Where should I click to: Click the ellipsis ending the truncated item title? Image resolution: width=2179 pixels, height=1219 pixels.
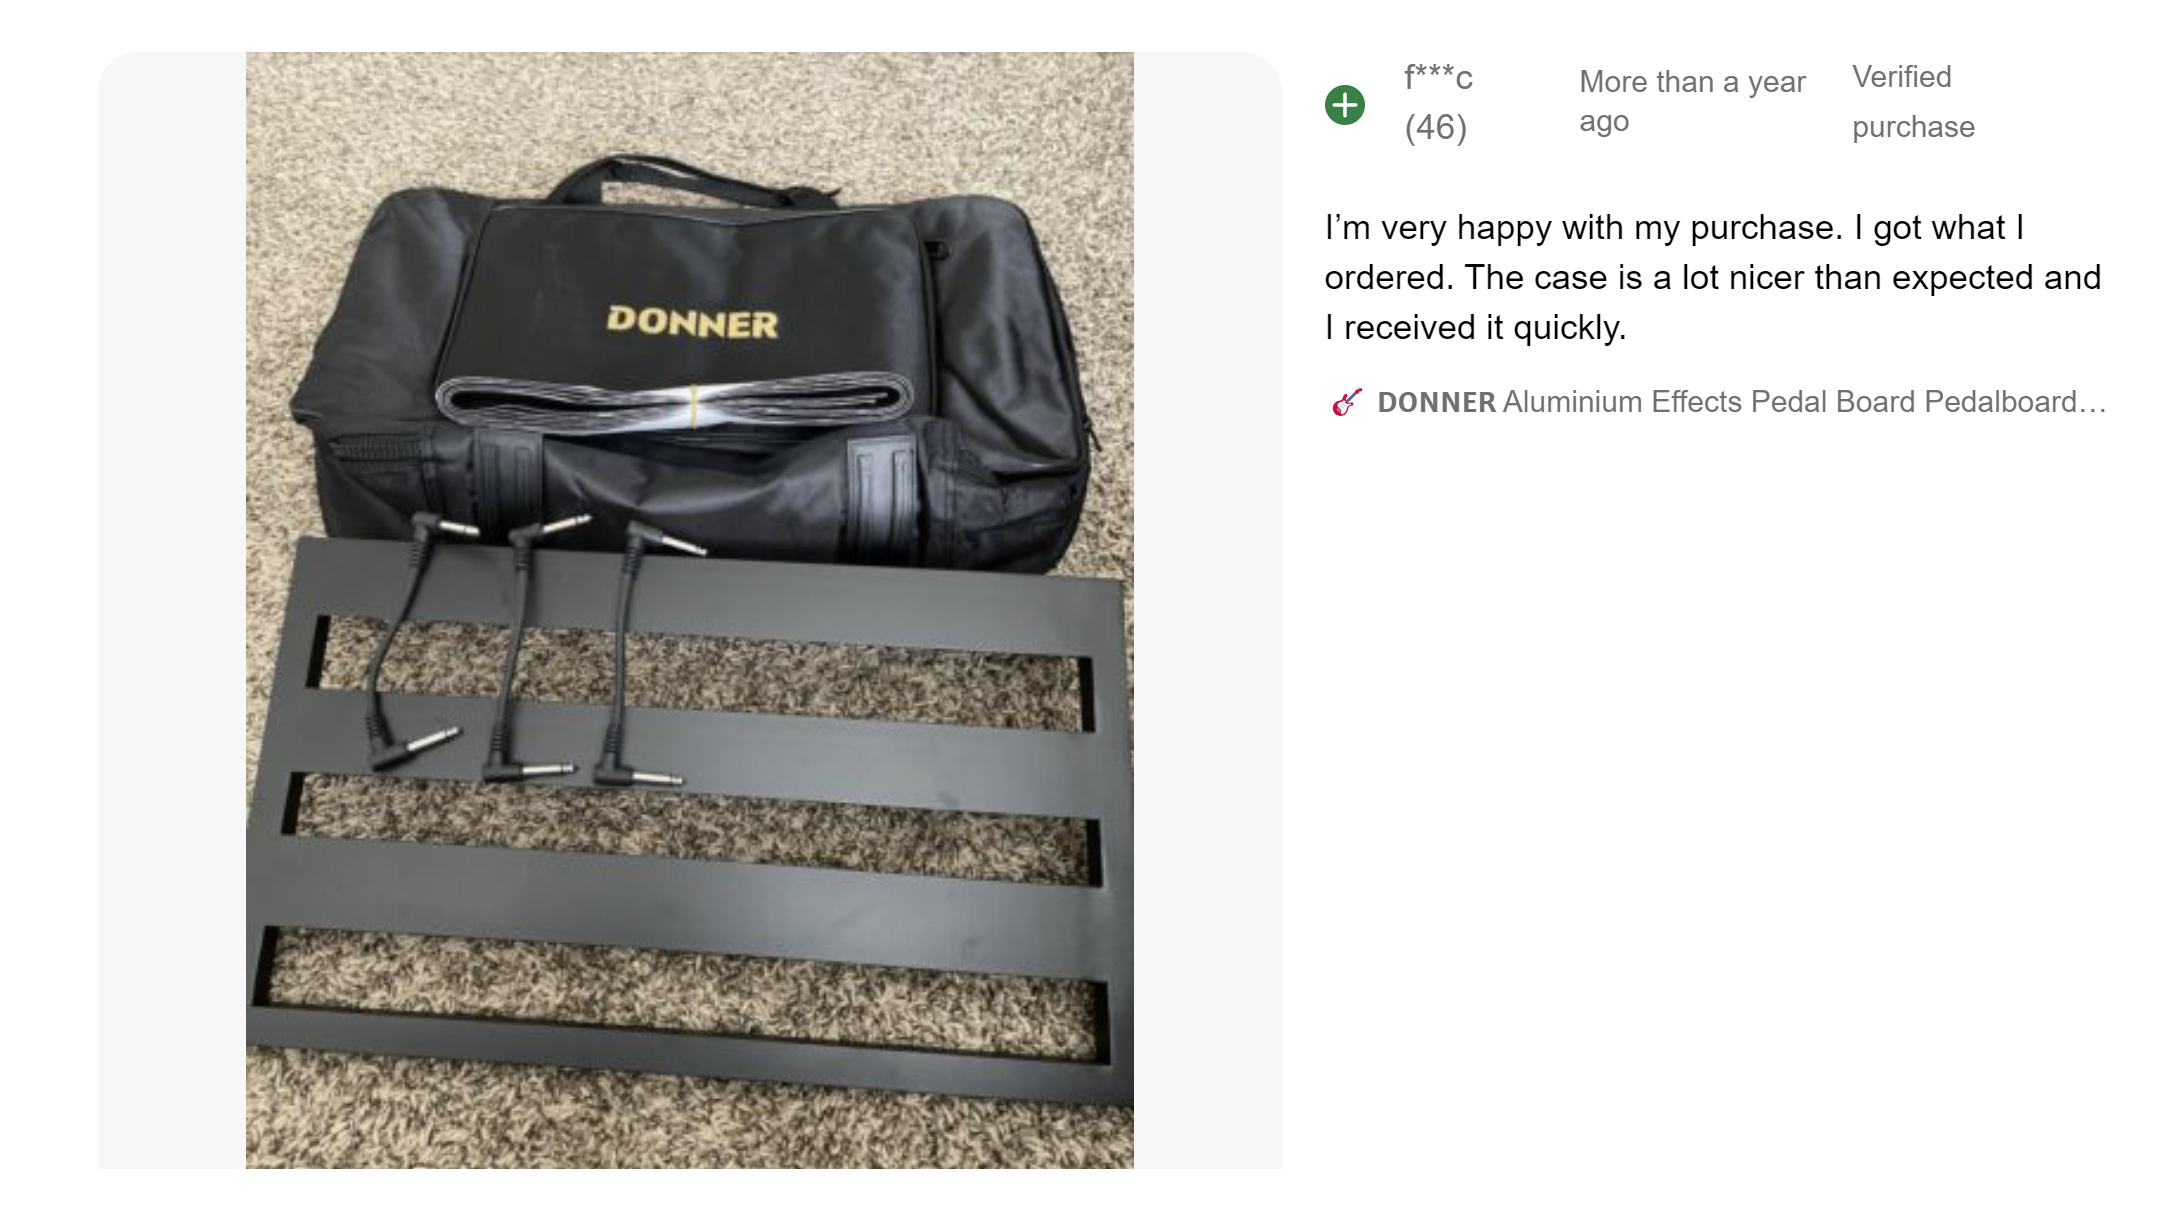(x=2092, y=402)
